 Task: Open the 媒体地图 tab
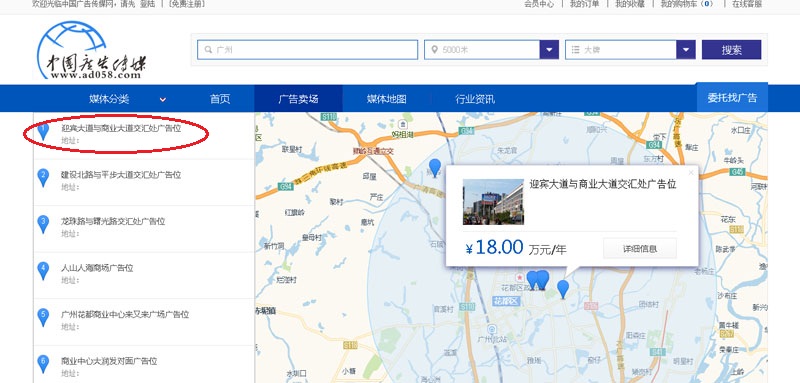pos(387,99)
